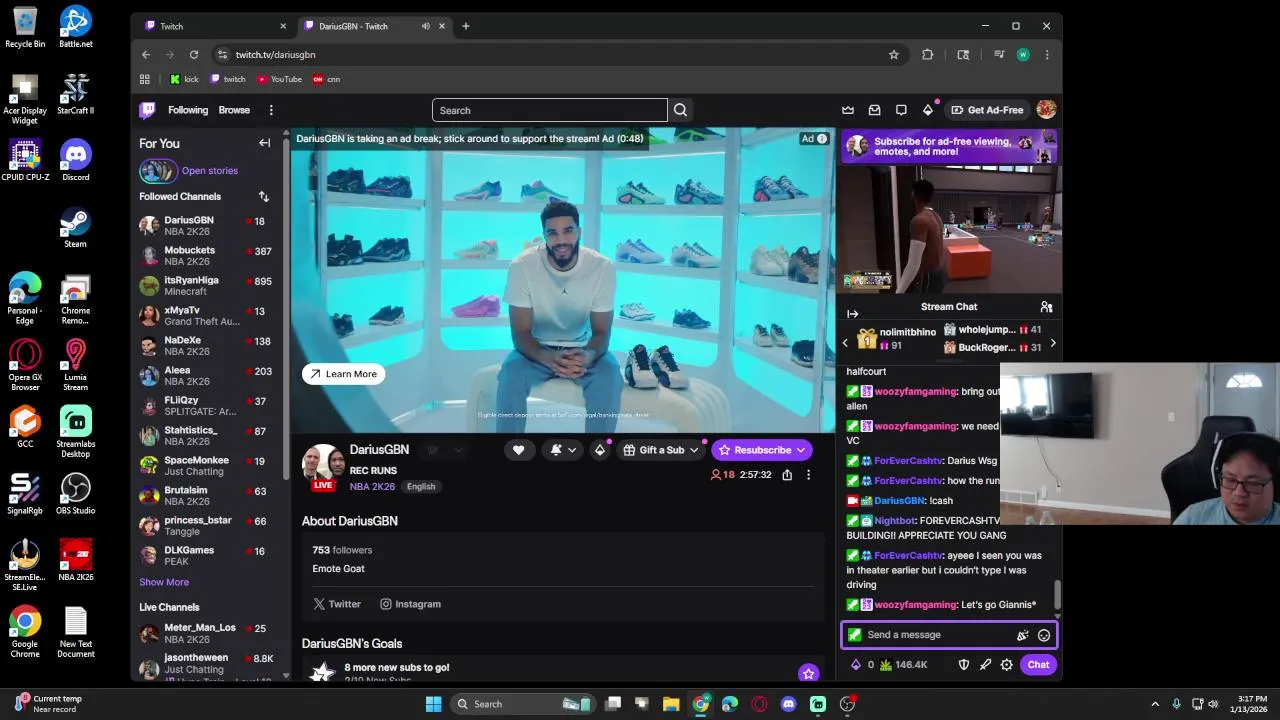
Task: Open the Chrome extensions puzzle icon
Action: click(x=928, y=55)
